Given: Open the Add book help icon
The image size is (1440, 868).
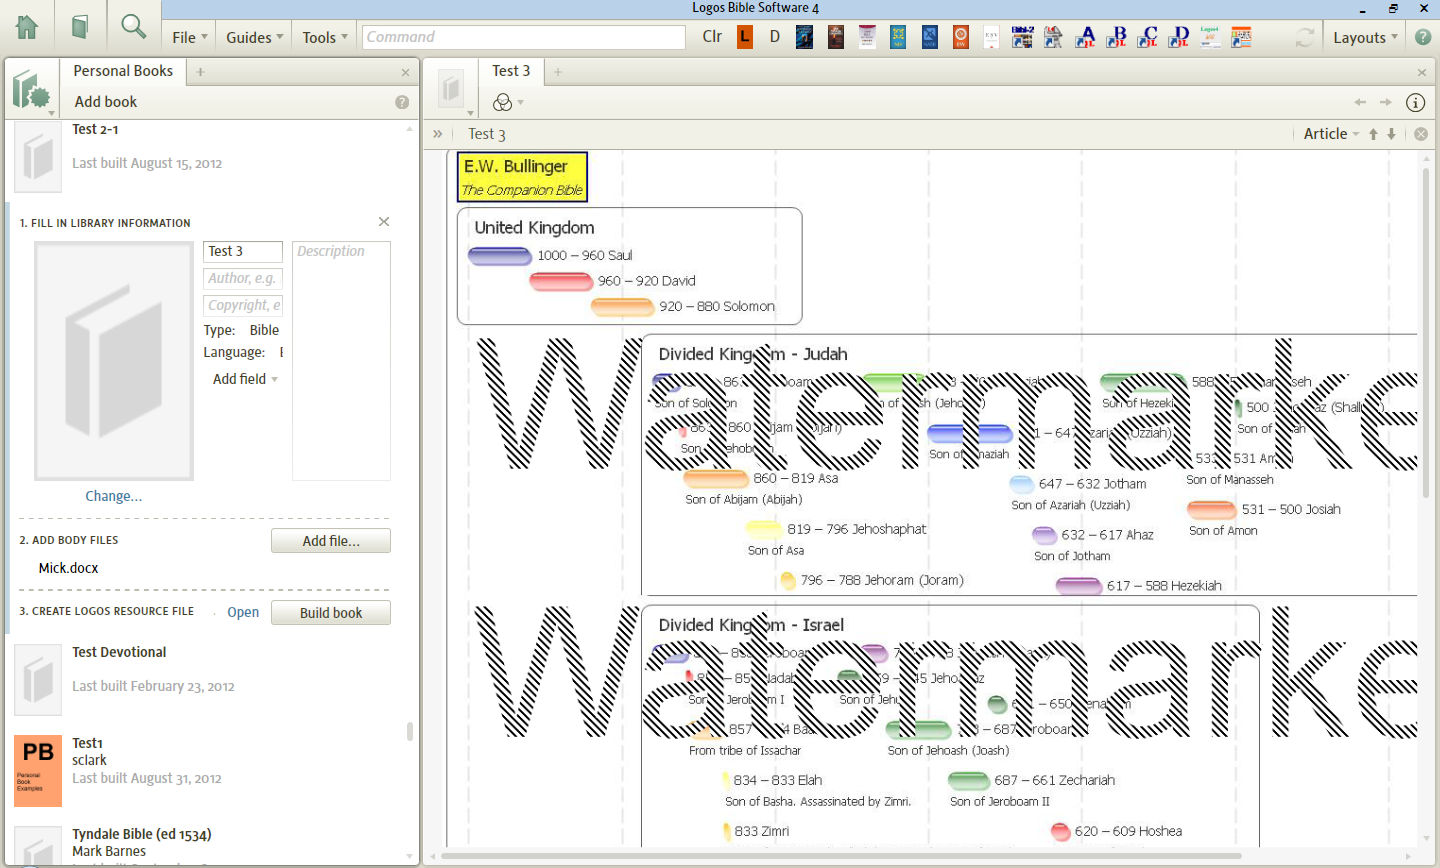Looking at the screenshot, I should point(402,102).
